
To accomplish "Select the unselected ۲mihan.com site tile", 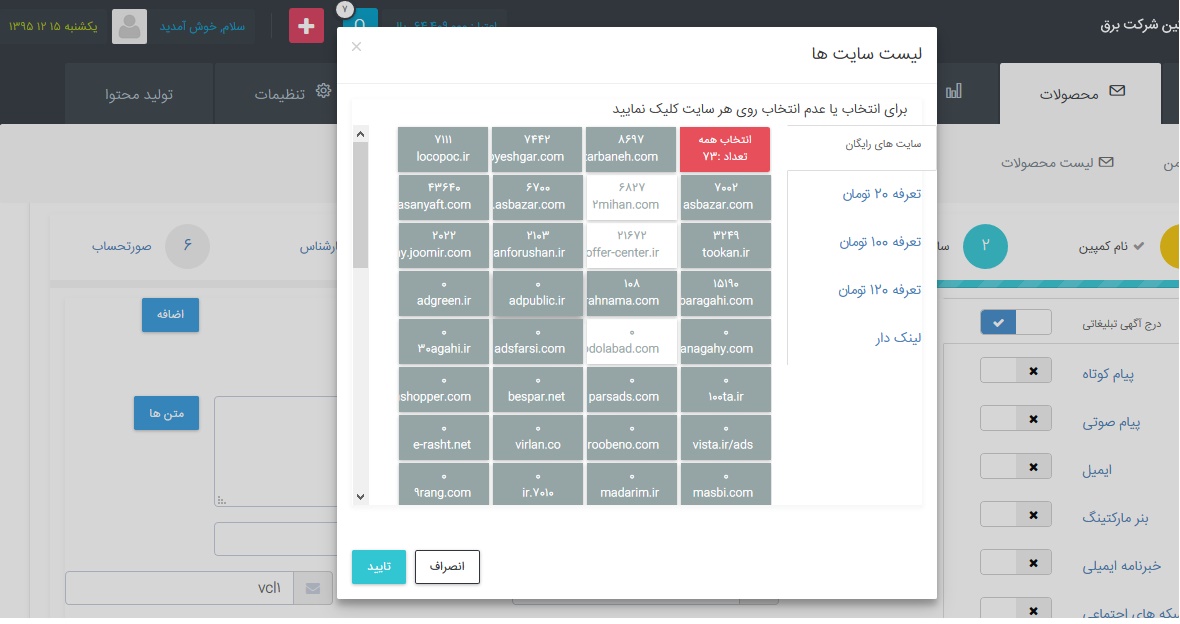I will coord(631,197).
